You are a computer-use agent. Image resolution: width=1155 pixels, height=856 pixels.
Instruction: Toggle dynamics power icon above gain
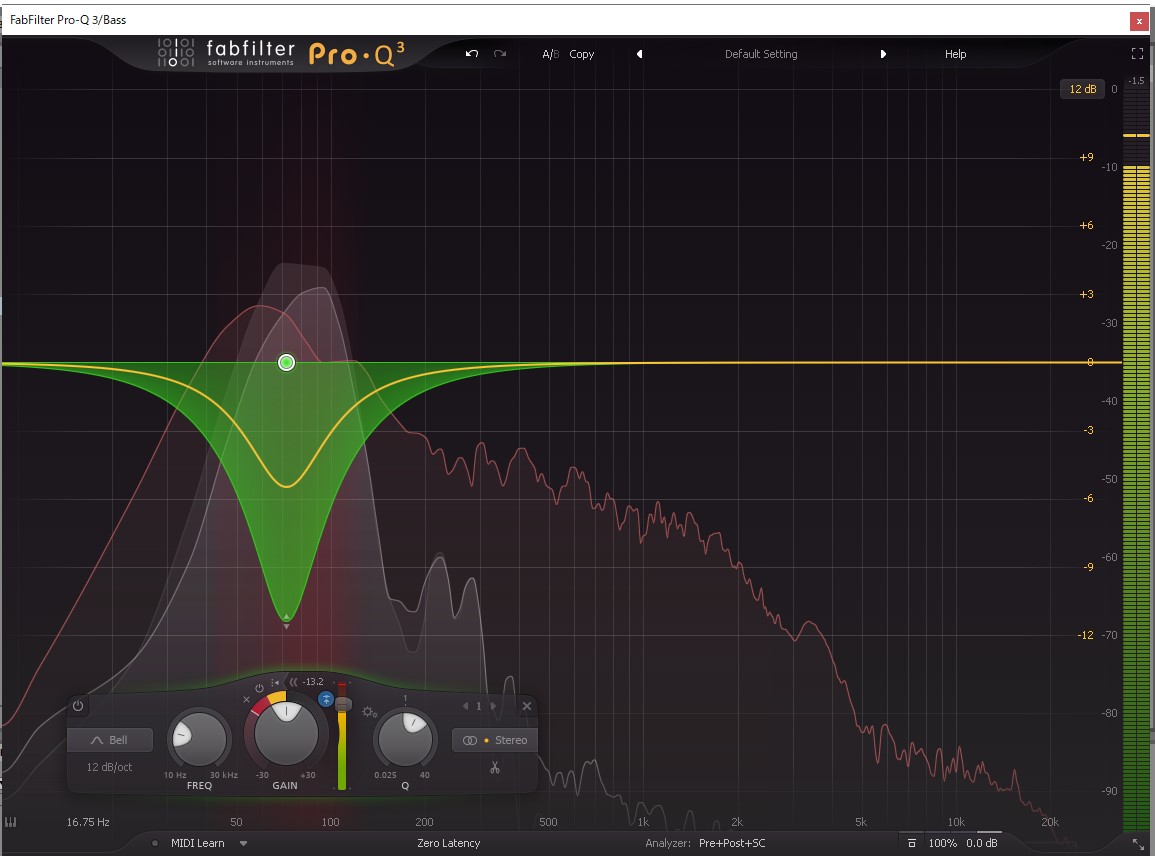pos(259,688)
